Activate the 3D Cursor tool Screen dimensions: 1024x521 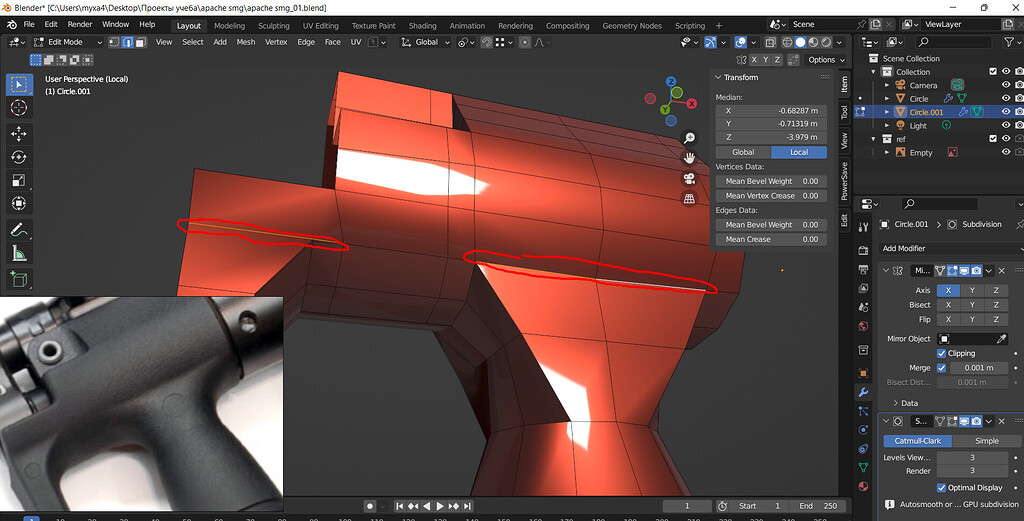[x=19, y=108]
